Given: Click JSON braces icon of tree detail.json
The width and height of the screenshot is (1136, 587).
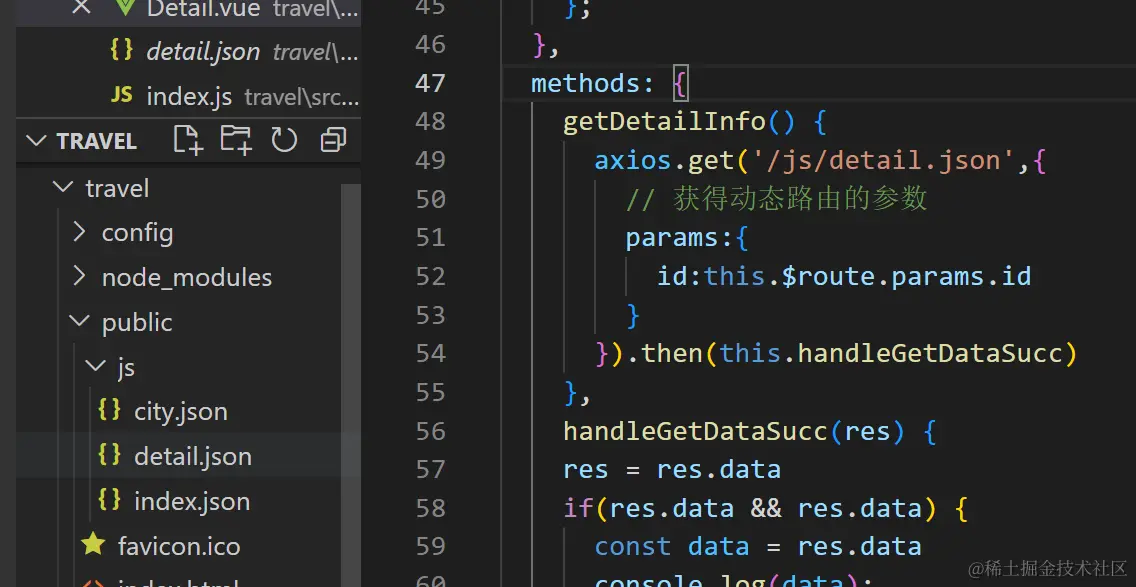Looking at the screenshot, I should (109, 455).
